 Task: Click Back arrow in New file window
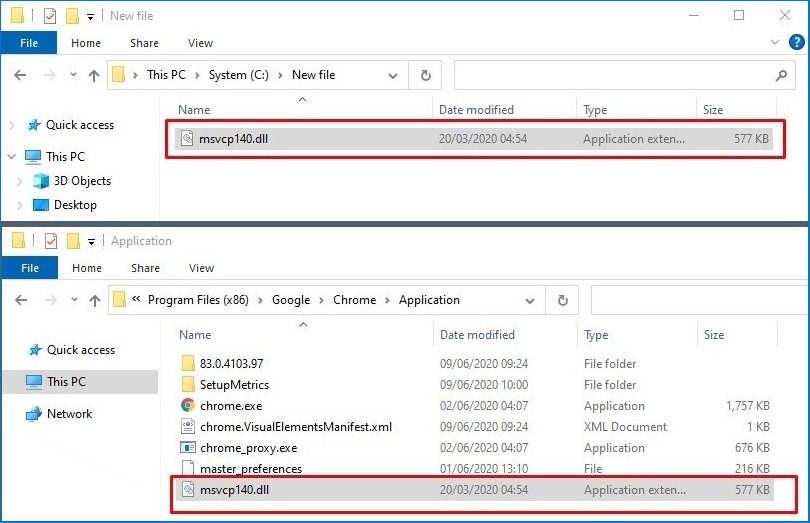tap(20, 75)
